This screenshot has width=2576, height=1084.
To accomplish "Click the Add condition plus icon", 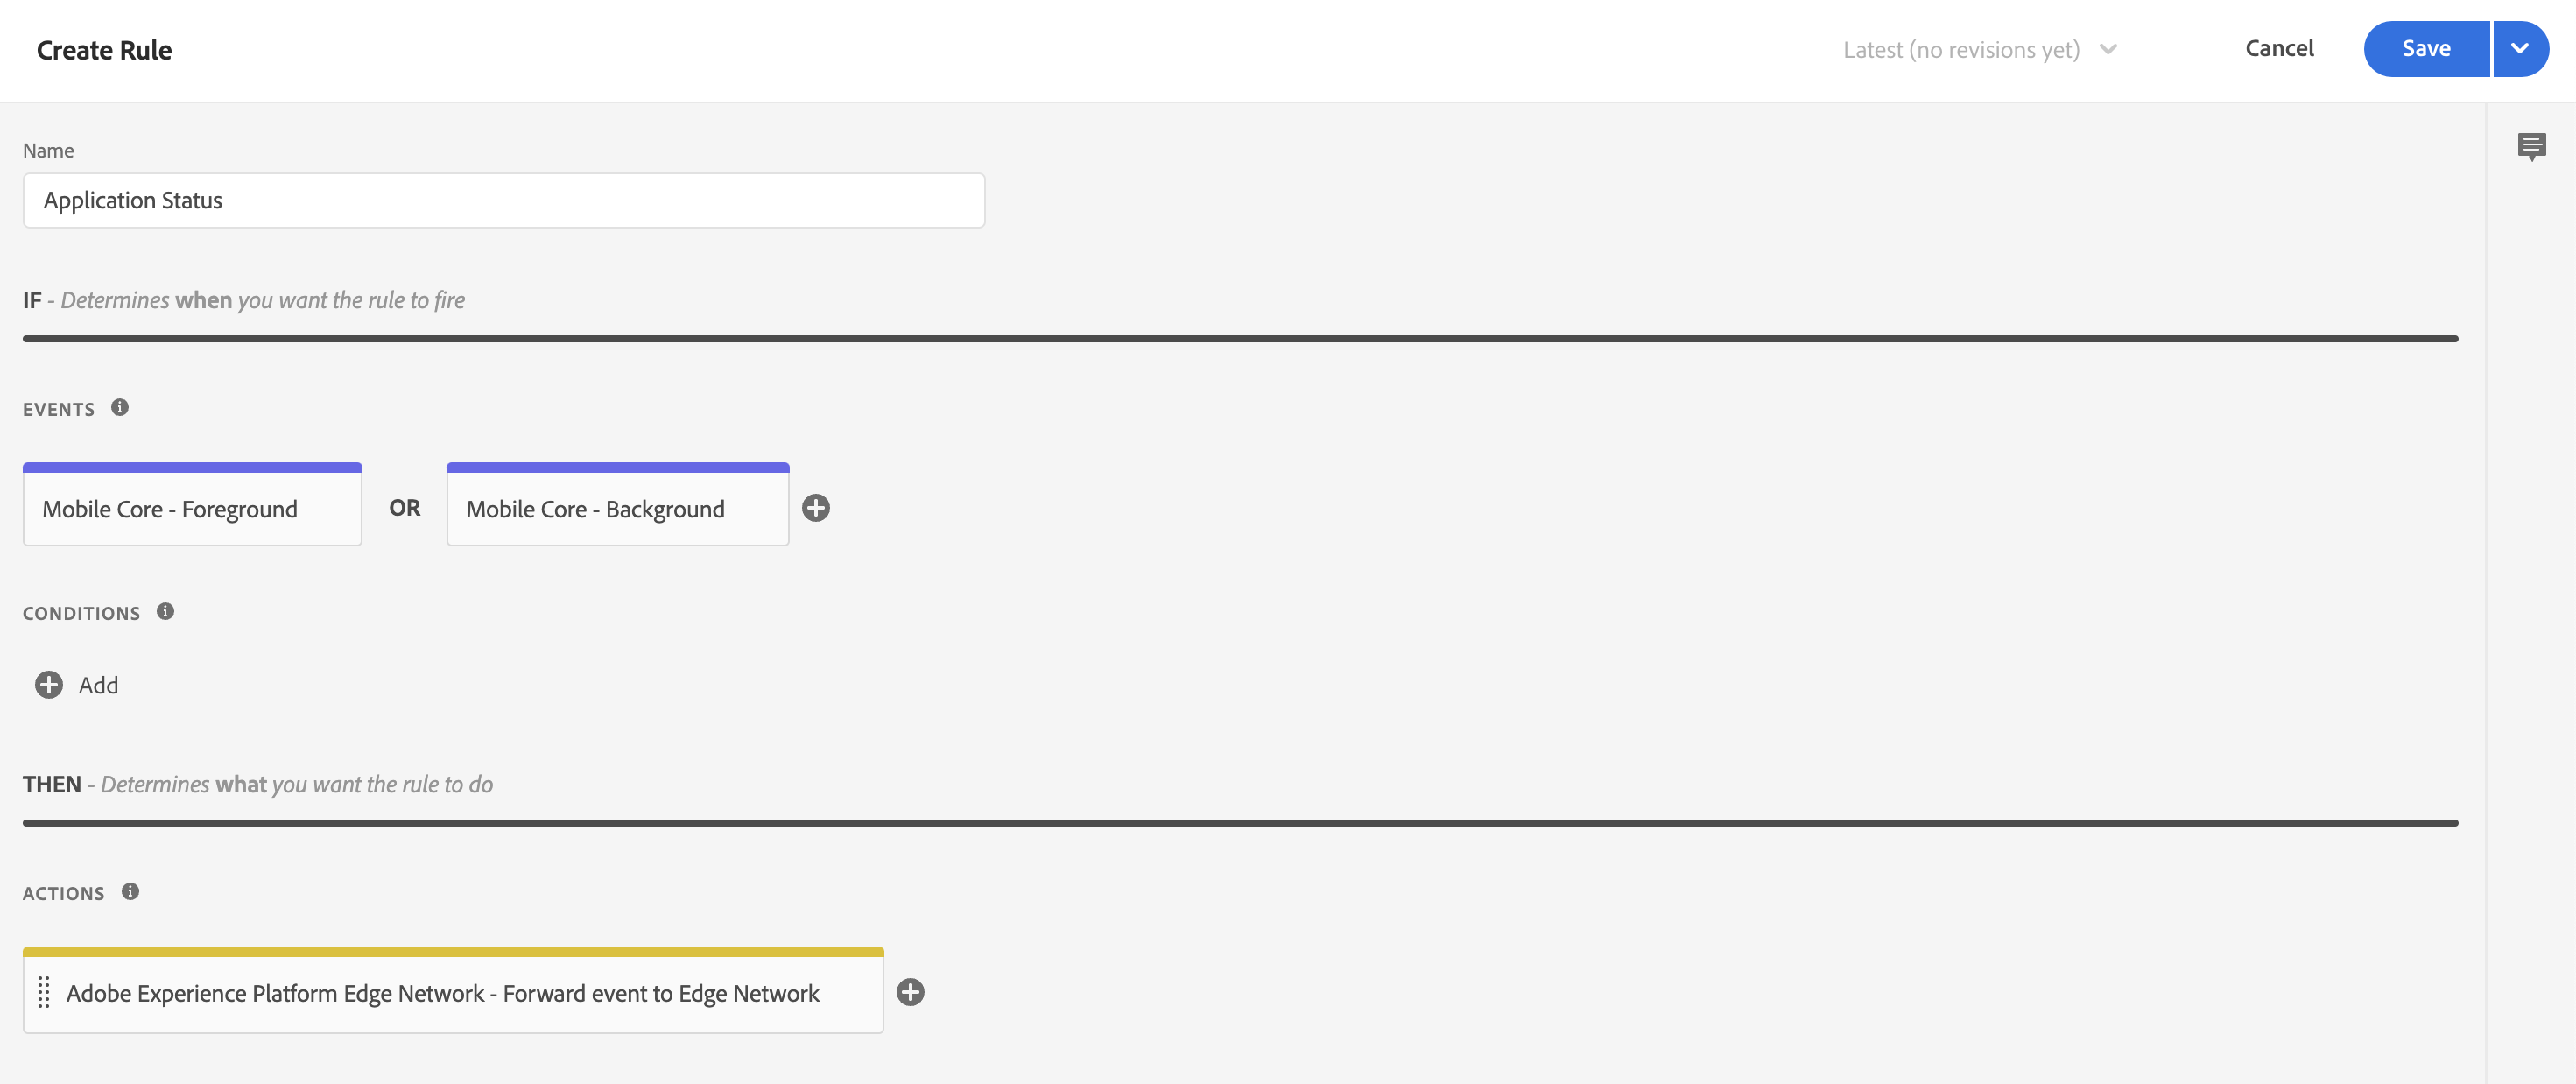I will (49, 685).
